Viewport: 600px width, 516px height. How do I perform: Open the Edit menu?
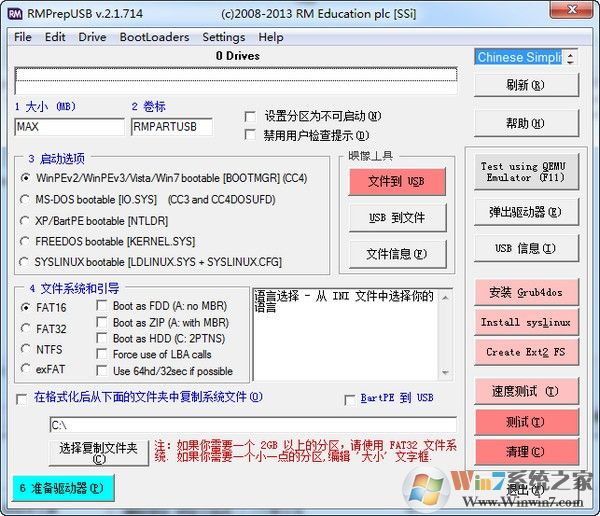55,37
